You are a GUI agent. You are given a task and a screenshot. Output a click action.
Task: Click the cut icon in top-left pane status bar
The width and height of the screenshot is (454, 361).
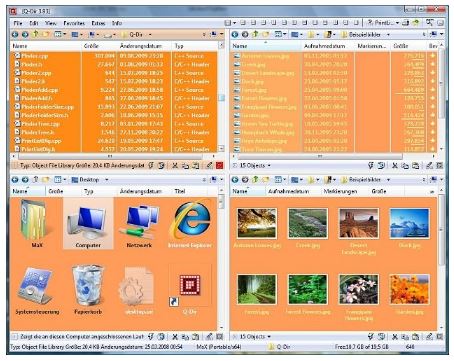[x=175, y=165]
